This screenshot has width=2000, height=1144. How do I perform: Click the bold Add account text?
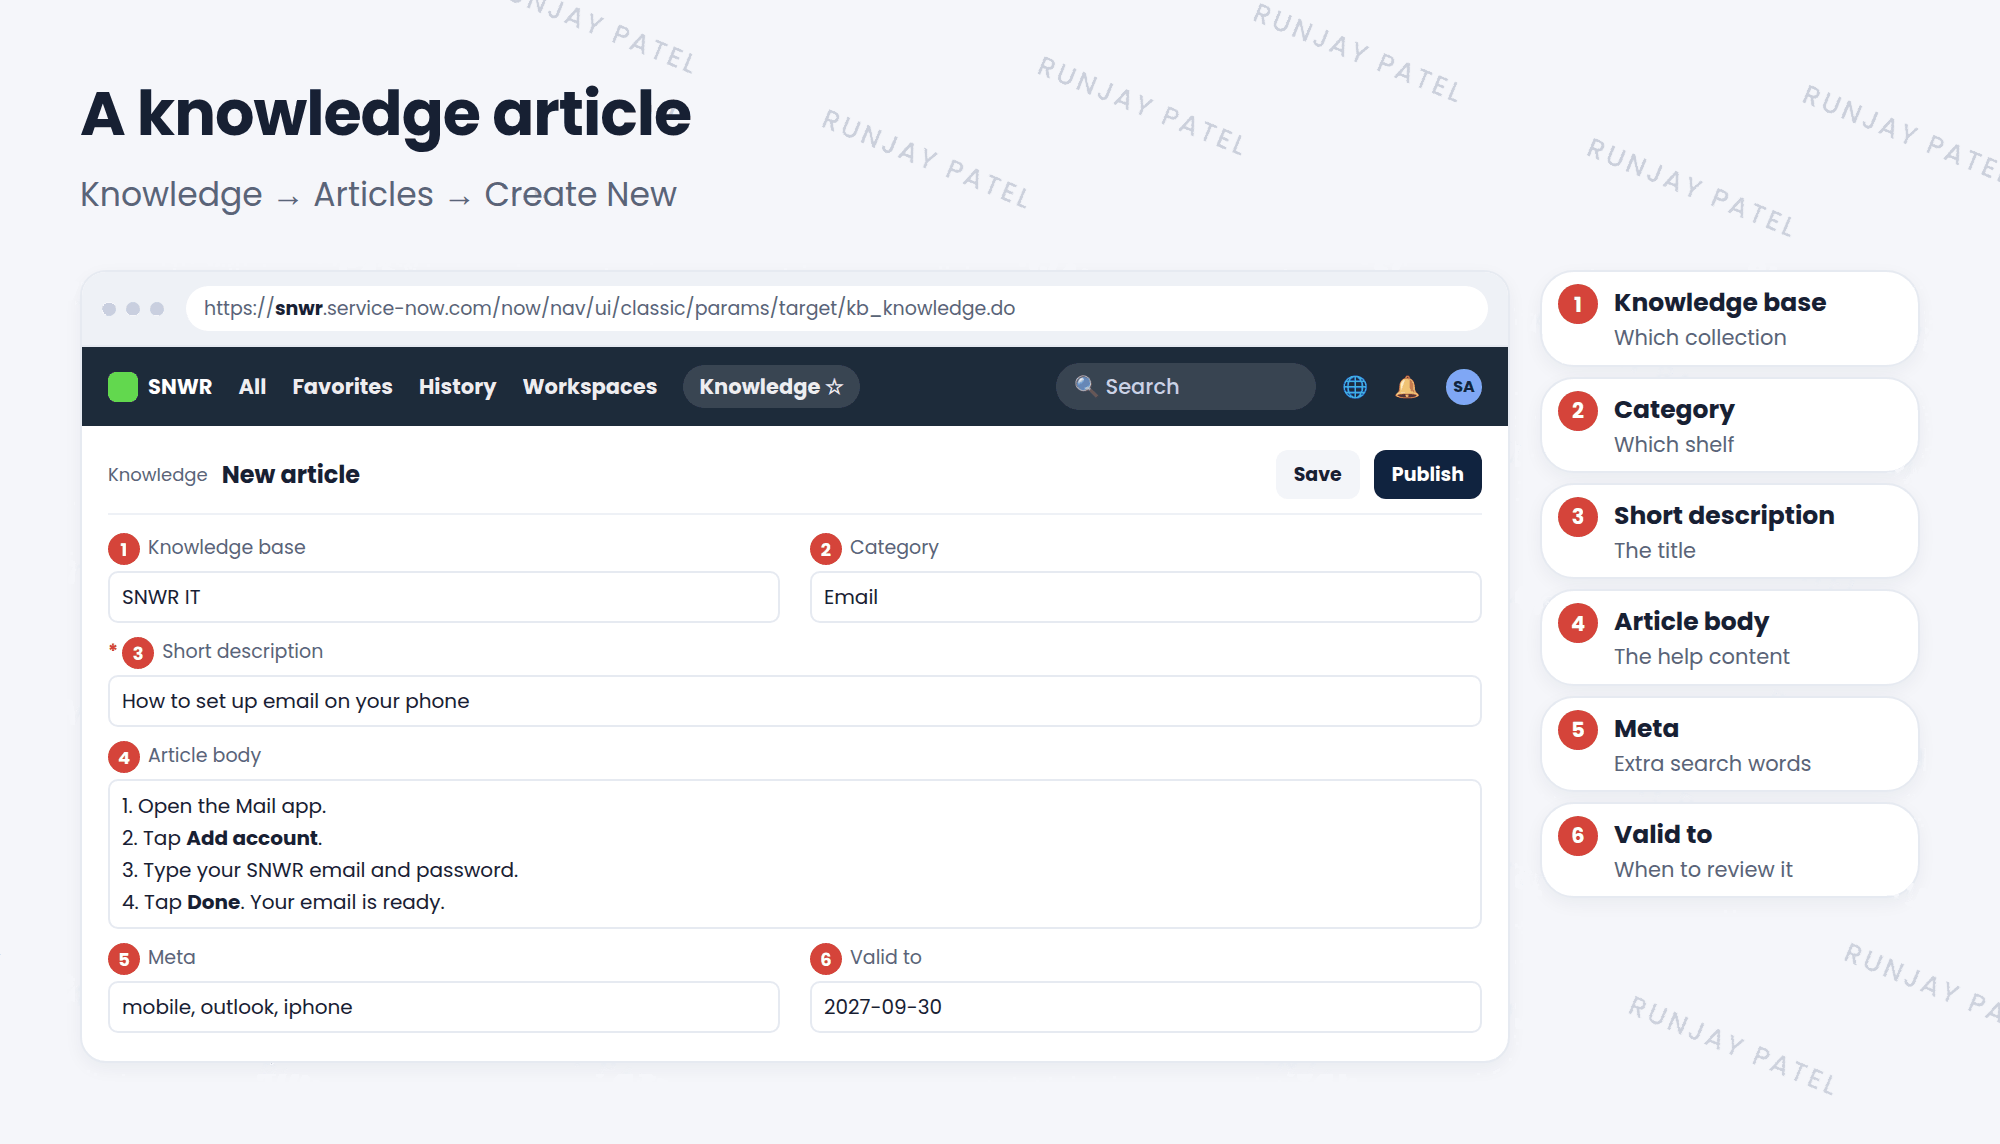[x=252, y=838]
